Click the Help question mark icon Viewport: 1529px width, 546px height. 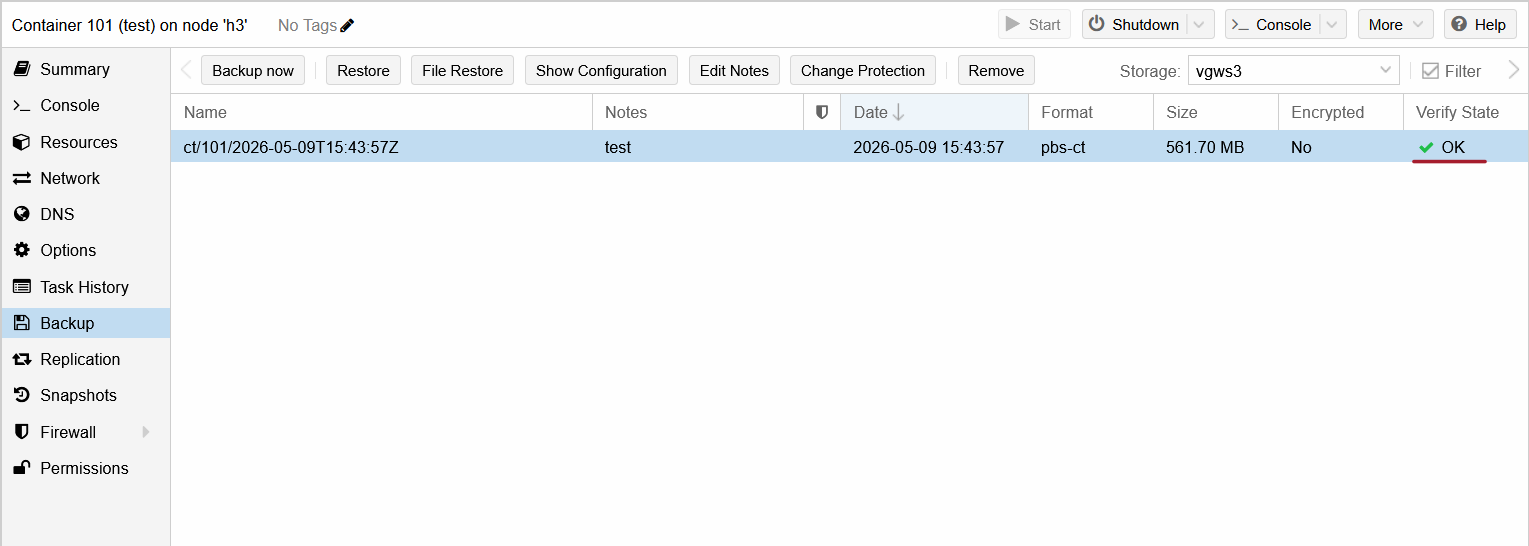pos(1461,25)
